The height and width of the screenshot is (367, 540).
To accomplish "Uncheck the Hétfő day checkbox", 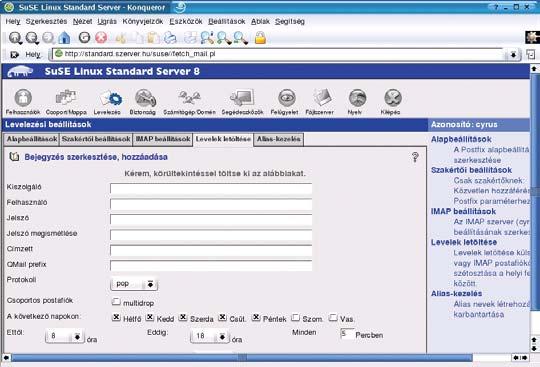I will click(x=116, y=317).
